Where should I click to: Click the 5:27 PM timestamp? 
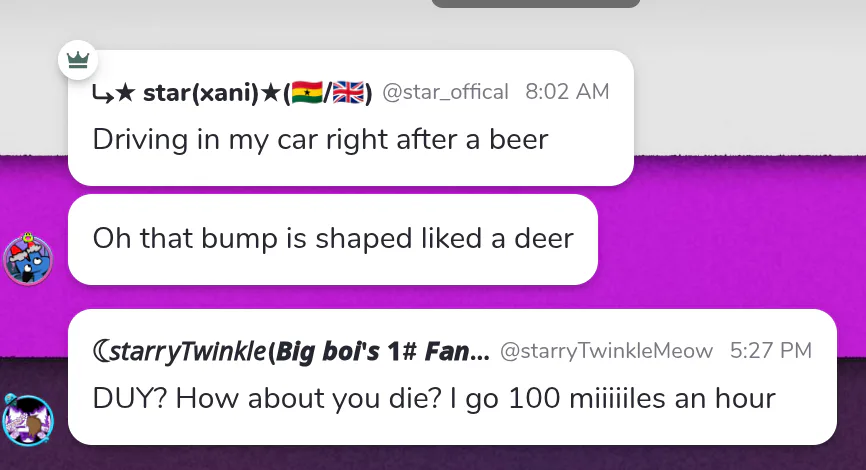tap(770, 351)
